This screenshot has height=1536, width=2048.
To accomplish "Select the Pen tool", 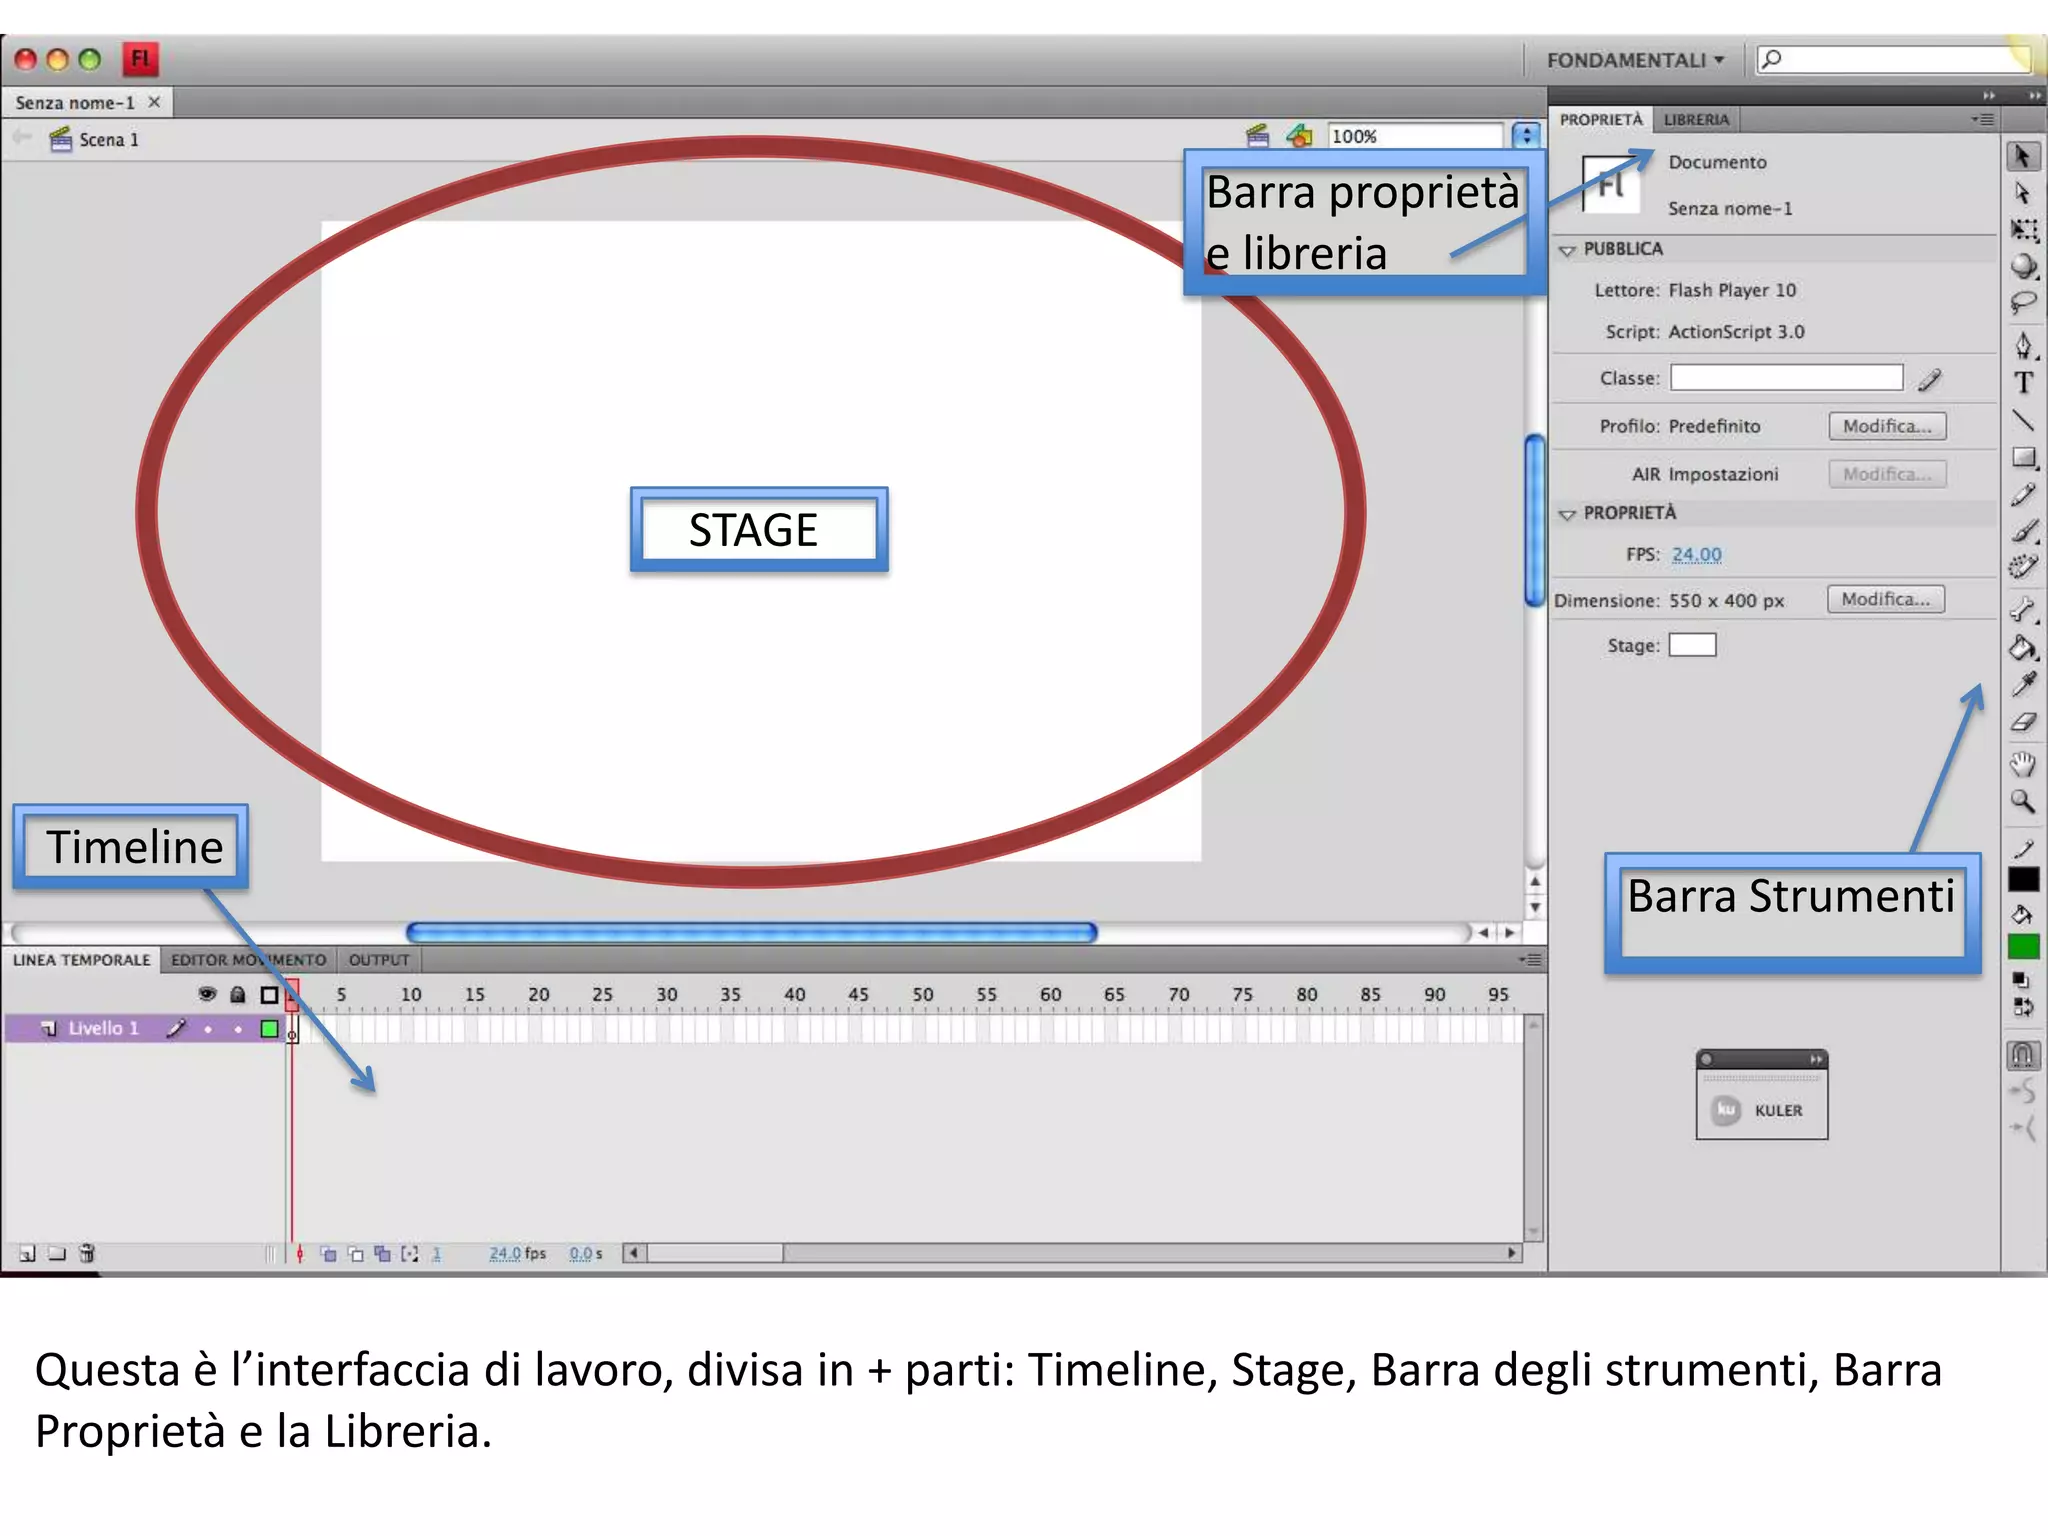I will coord(2023,346).
